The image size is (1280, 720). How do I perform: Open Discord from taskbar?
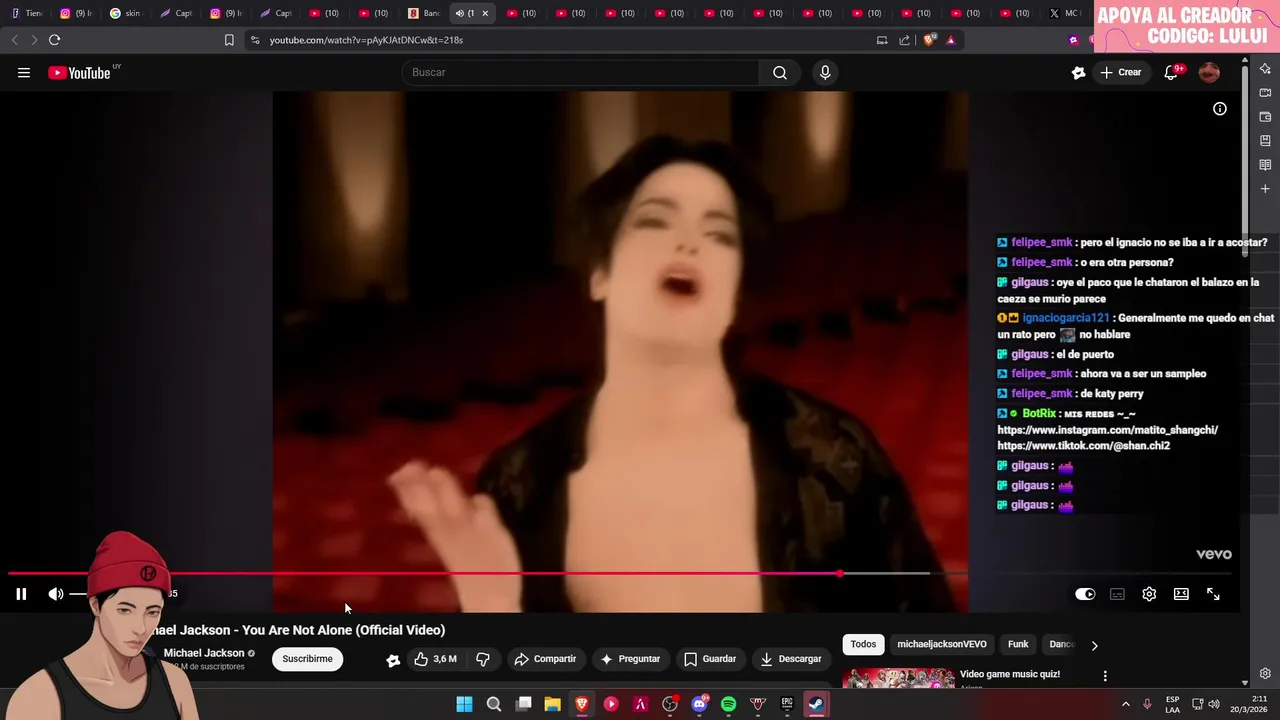(699, 704)
